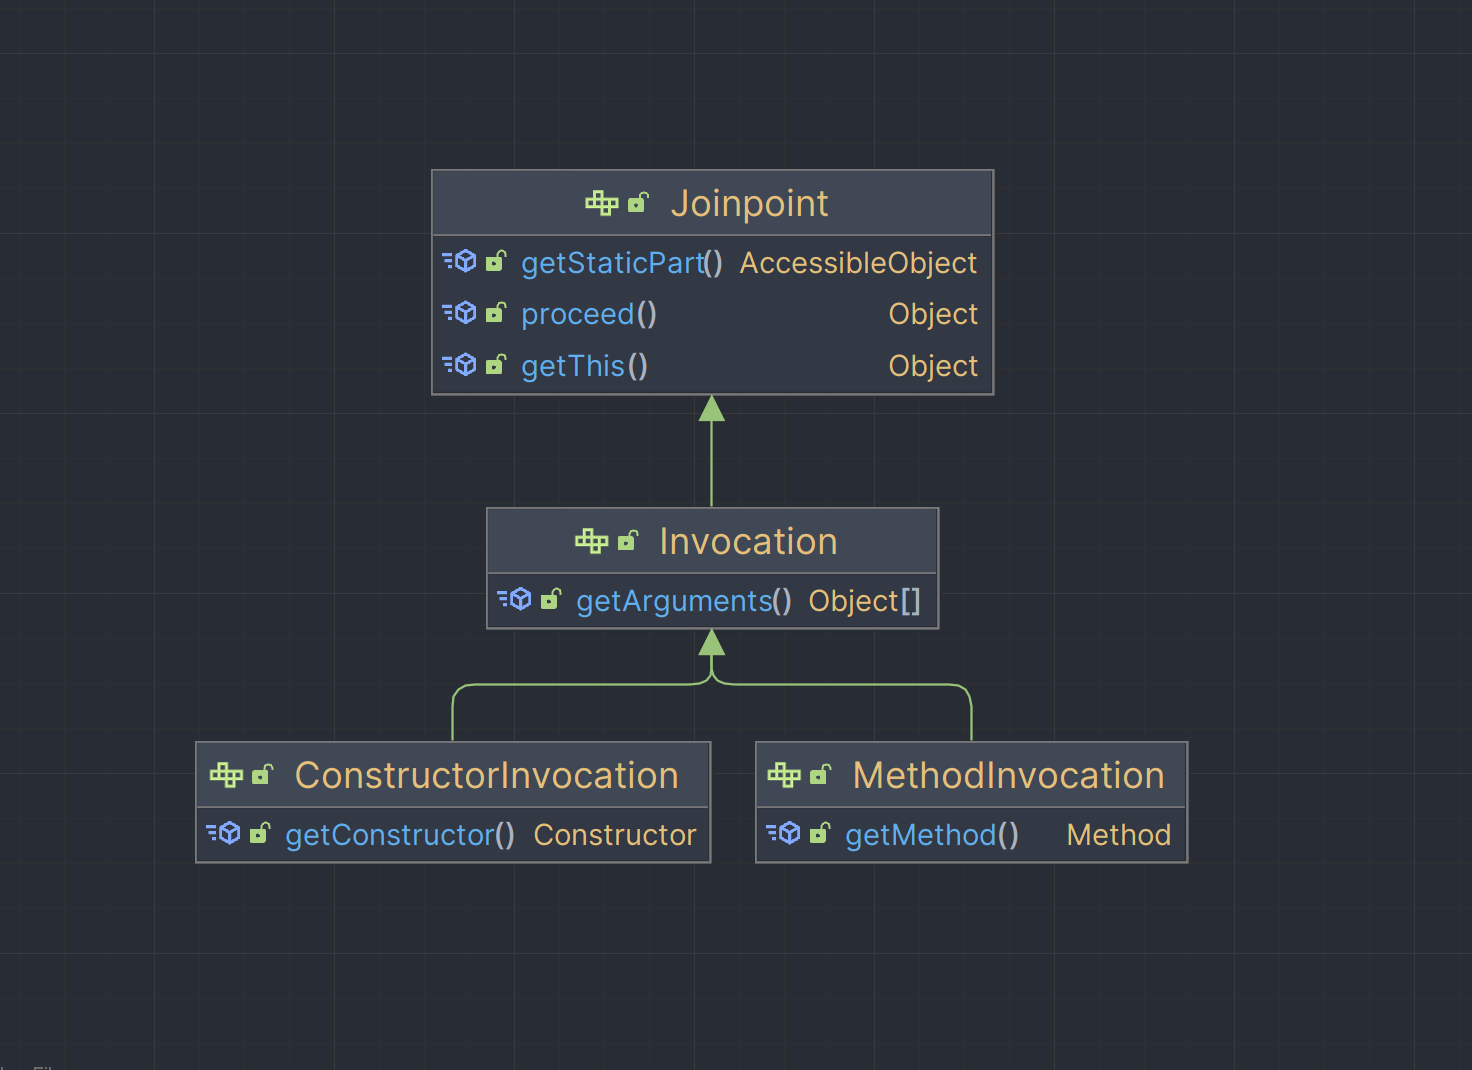Viewport: 1472px width, 1070px height.
Task: Click the Constructor return type label
Action: (614, 835)
